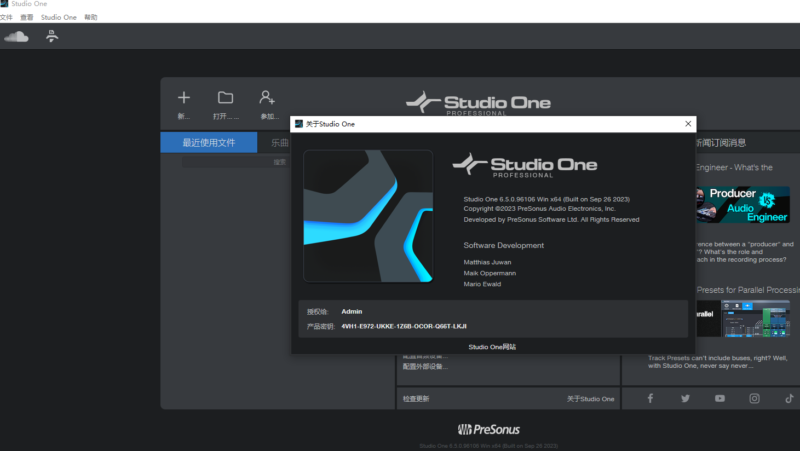Open the 帮助 menu
800x451 pixels.
coord(91,17)
